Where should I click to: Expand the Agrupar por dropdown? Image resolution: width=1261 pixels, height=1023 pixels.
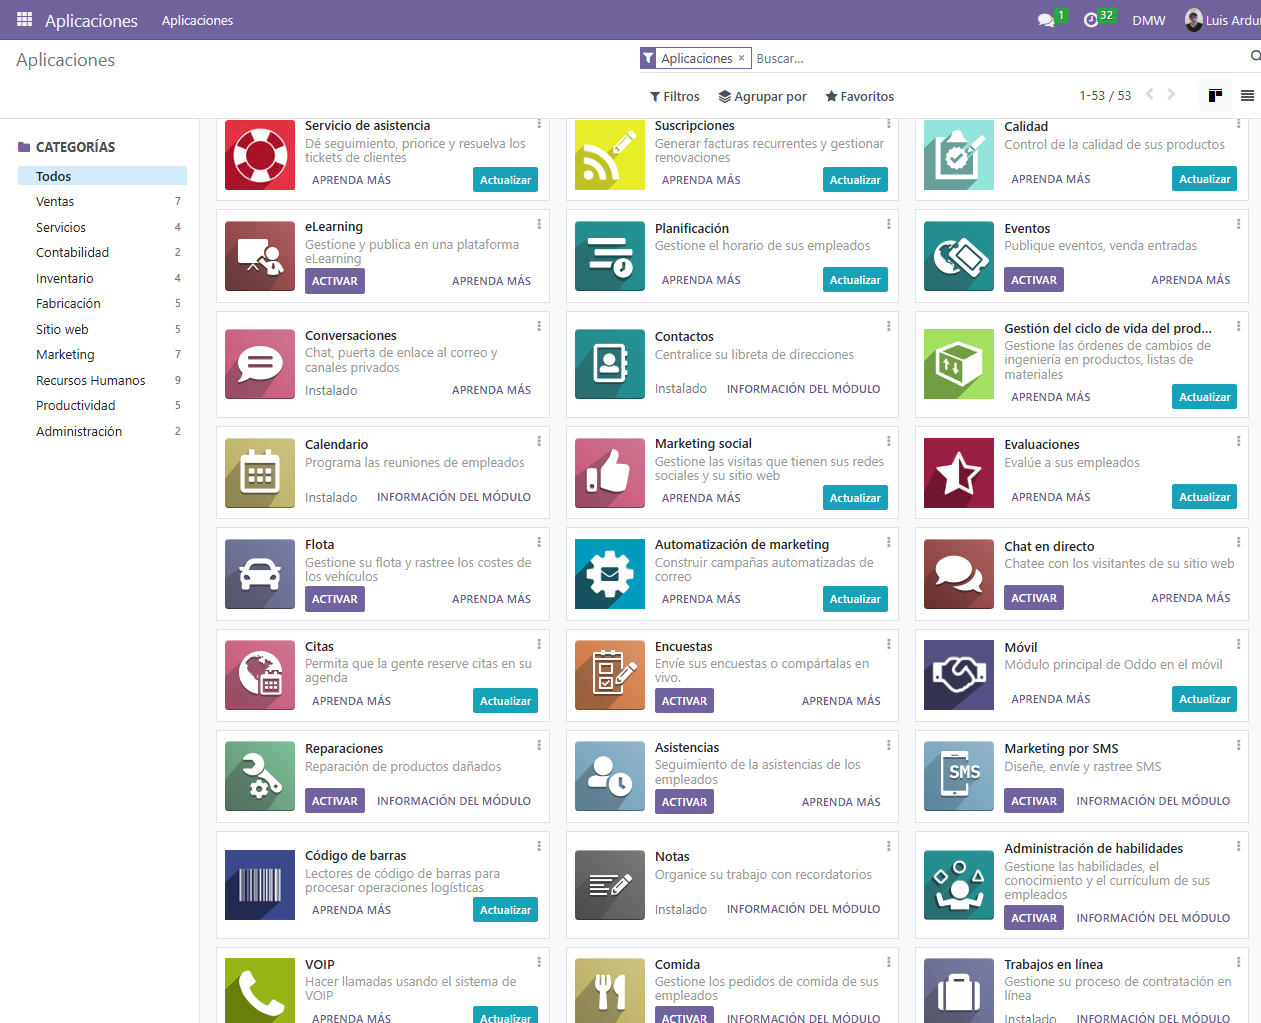point(762,97)
